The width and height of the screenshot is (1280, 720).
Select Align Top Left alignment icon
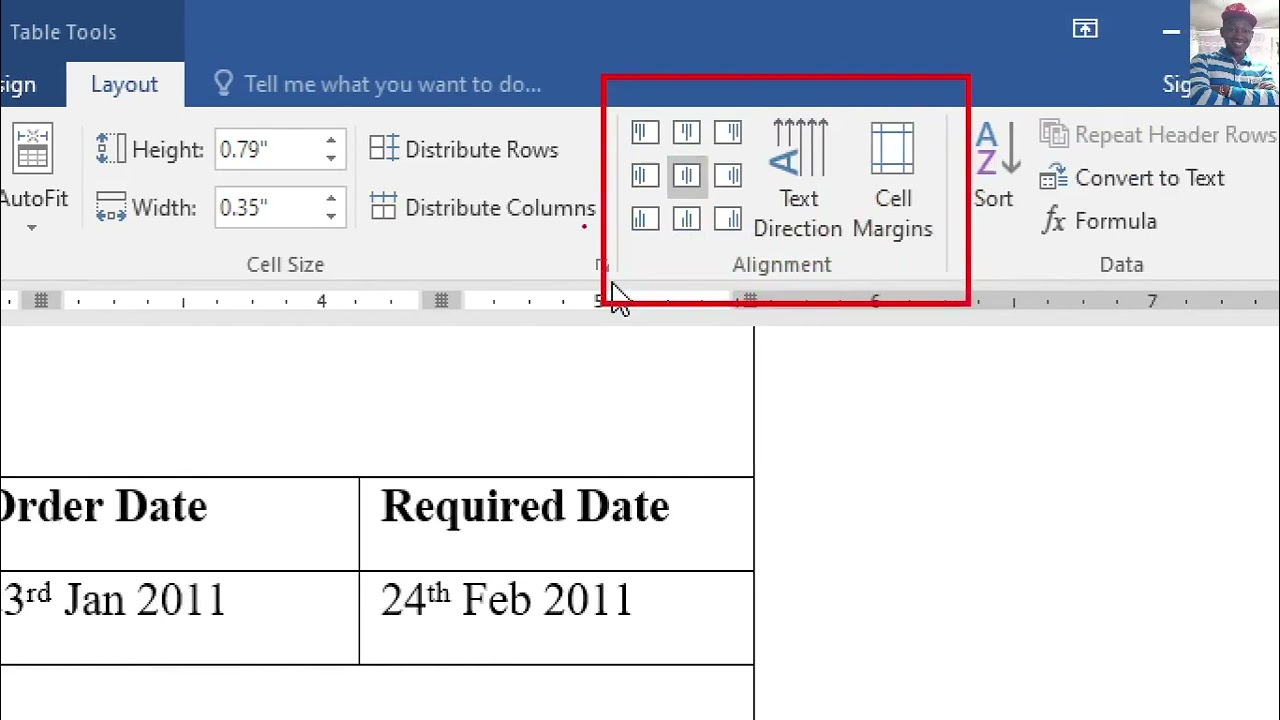645,133
